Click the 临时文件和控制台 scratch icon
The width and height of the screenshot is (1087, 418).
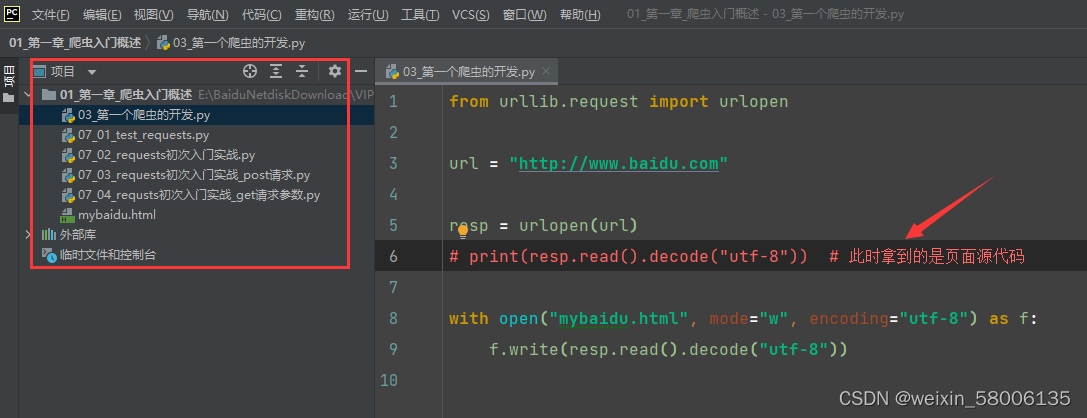(49, 256)
